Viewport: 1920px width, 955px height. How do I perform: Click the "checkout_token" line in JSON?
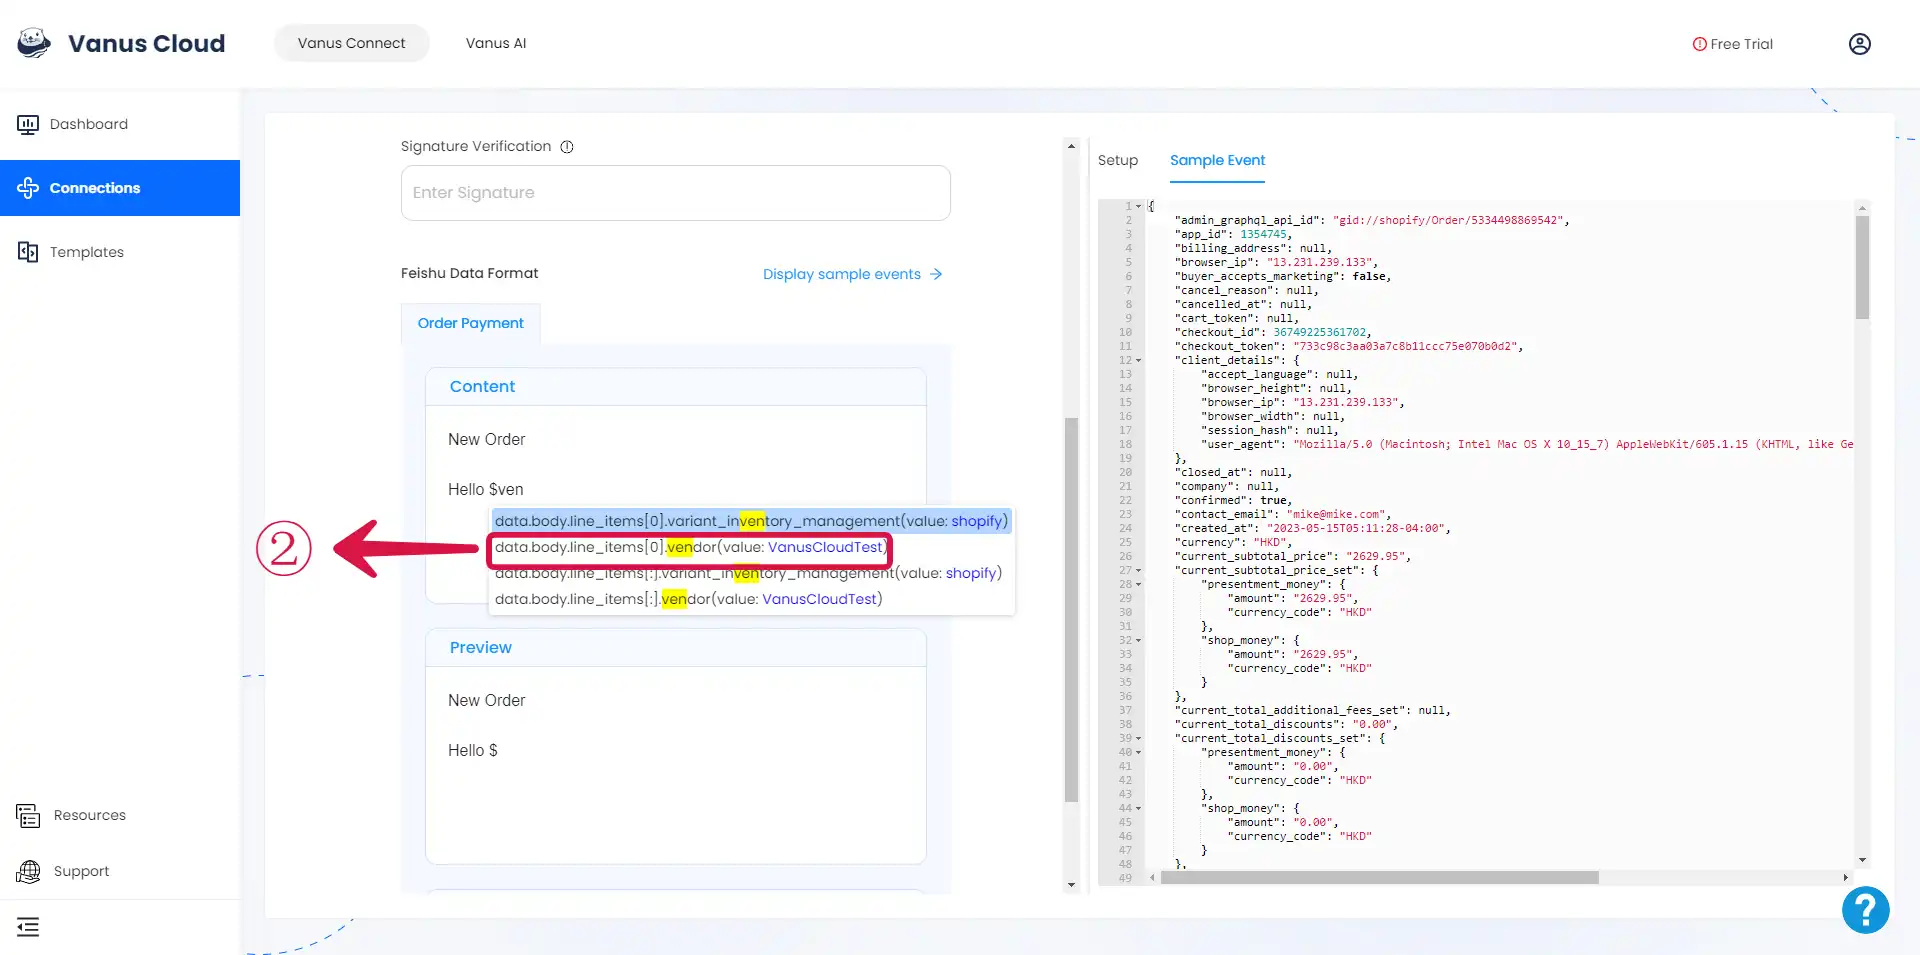point(1349,346)
